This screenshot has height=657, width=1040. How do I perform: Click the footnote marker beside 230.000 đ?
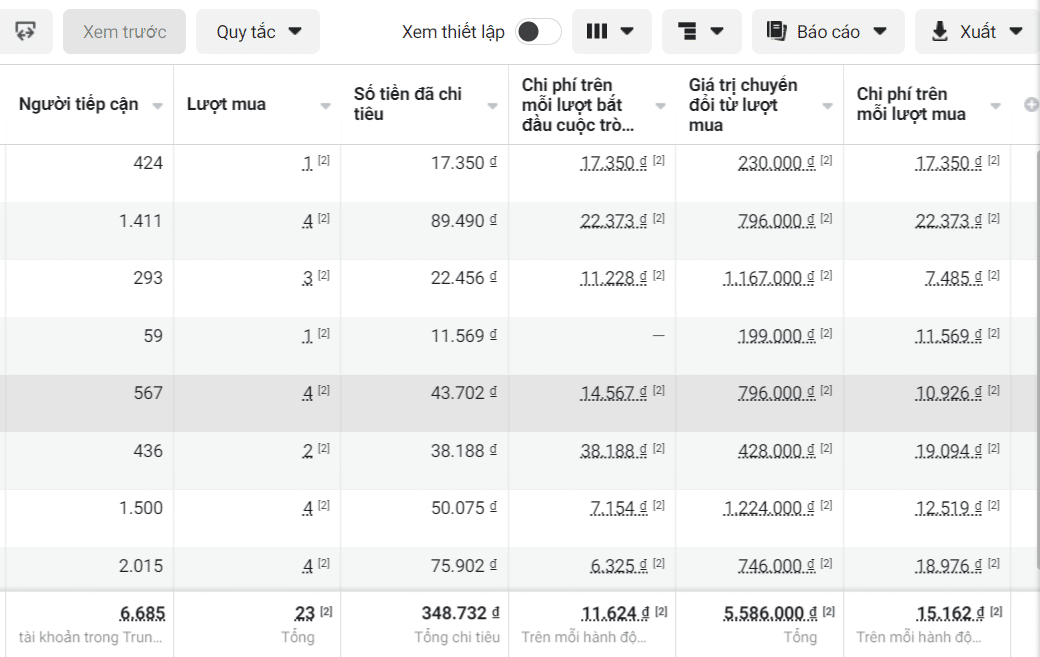coord(826,160)
